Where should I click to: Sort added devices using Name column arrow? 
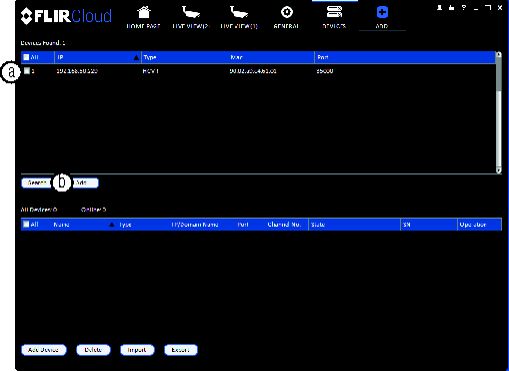(x=112, y=225)
